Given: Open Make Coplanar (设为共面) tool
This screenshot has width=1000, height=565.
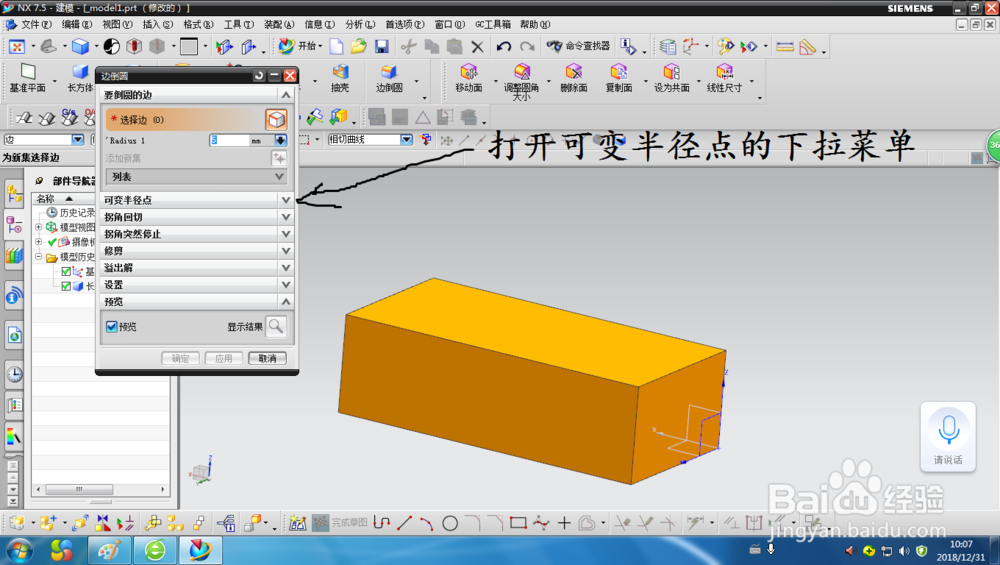Looking at the screenshot, I should pyautogui.click(x=672, y=78).
